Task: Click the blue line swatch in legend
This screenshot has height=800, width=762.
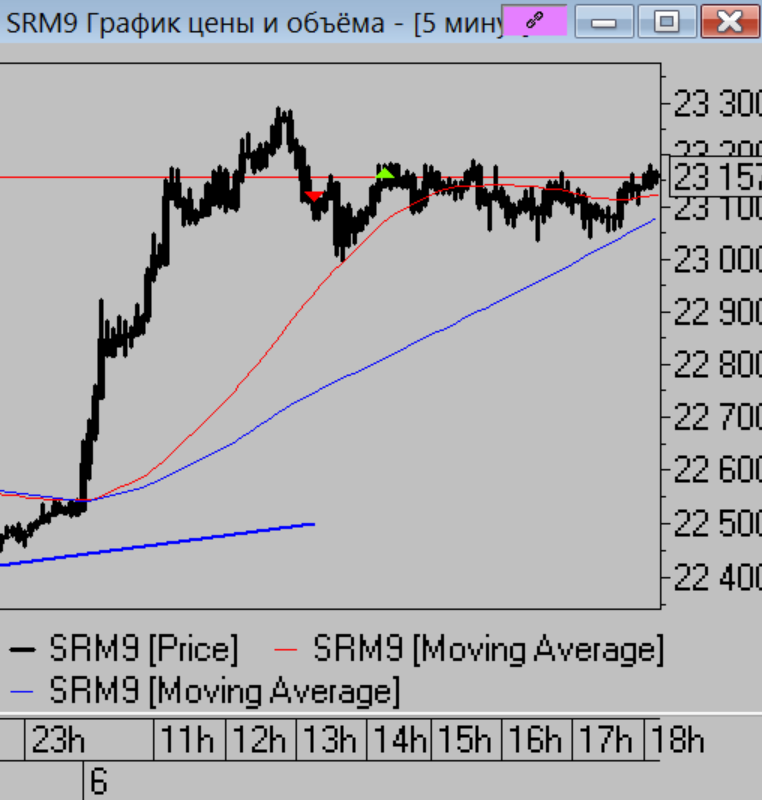Action: pyautogui.click(x=24, y=691)
